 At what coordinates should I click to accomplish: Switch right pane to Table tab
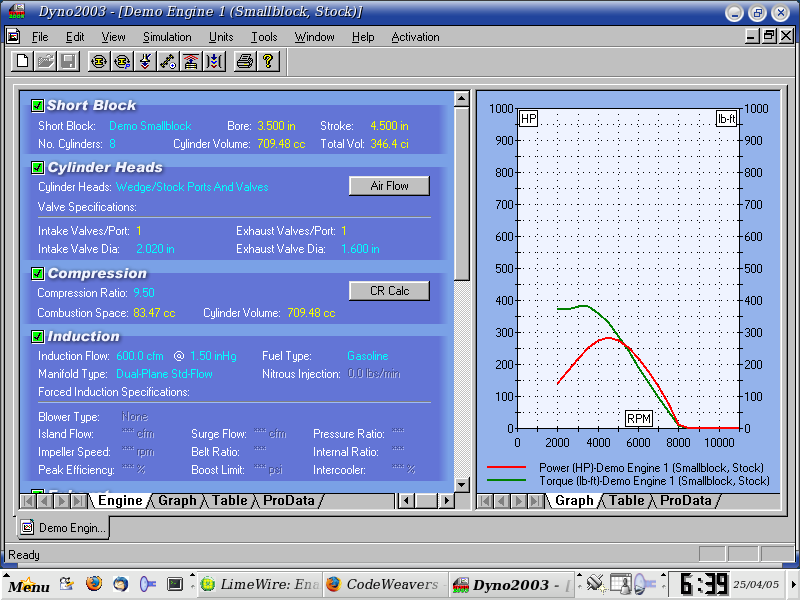(627, 501)
